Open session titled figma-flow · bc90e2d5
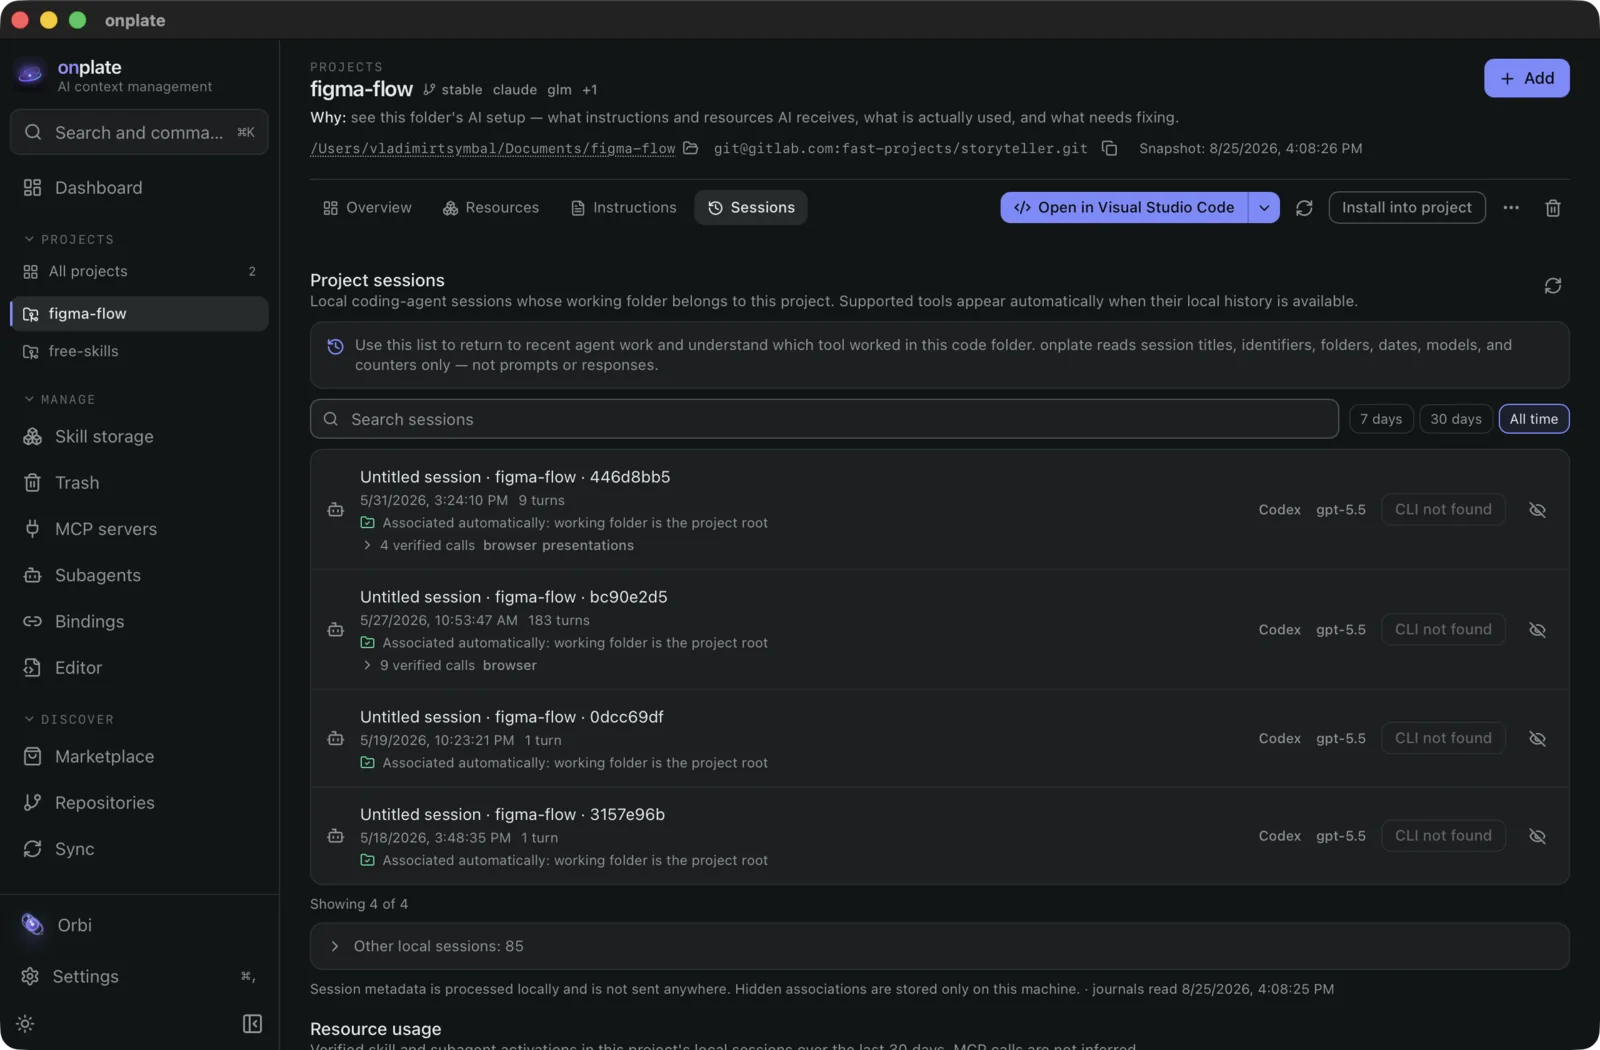Image resolution: width=1600 pixels, height=1050 pixels. [x=513, y=597]
